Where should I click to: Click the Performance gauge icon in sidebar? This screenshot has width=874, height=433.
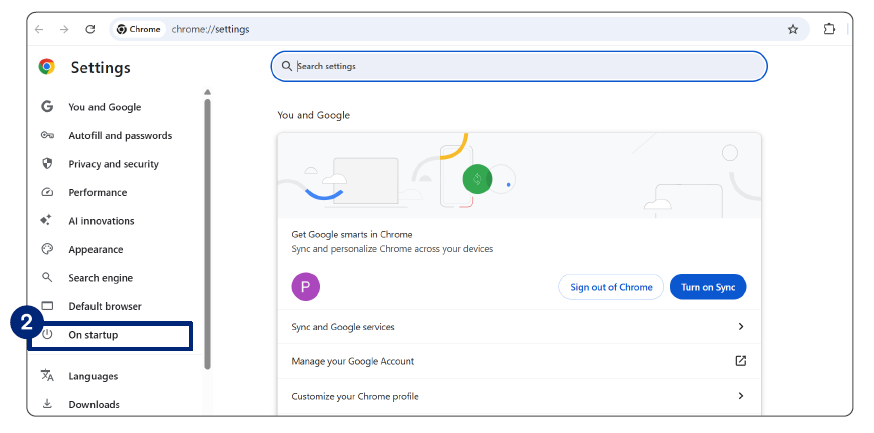(x=47, y=192)
